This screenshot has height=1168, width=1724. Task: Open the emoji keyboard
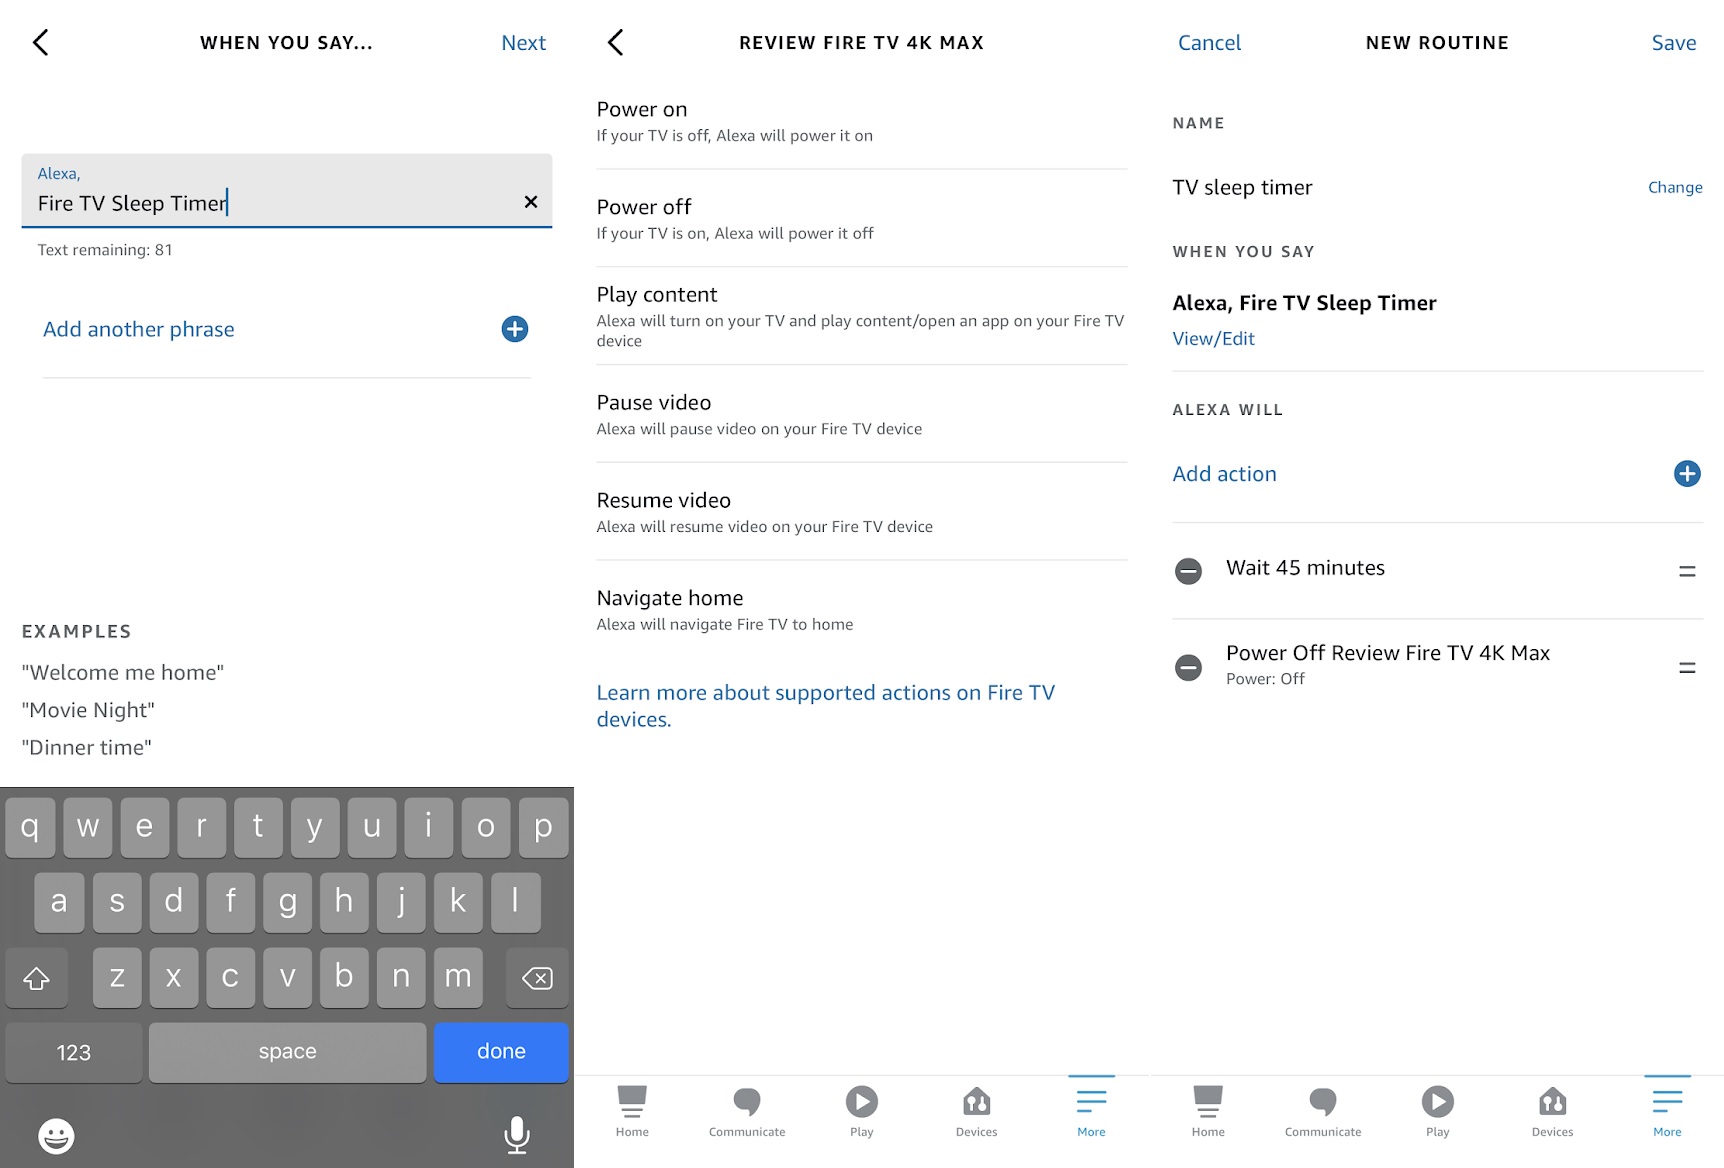tap(56, 1136)
